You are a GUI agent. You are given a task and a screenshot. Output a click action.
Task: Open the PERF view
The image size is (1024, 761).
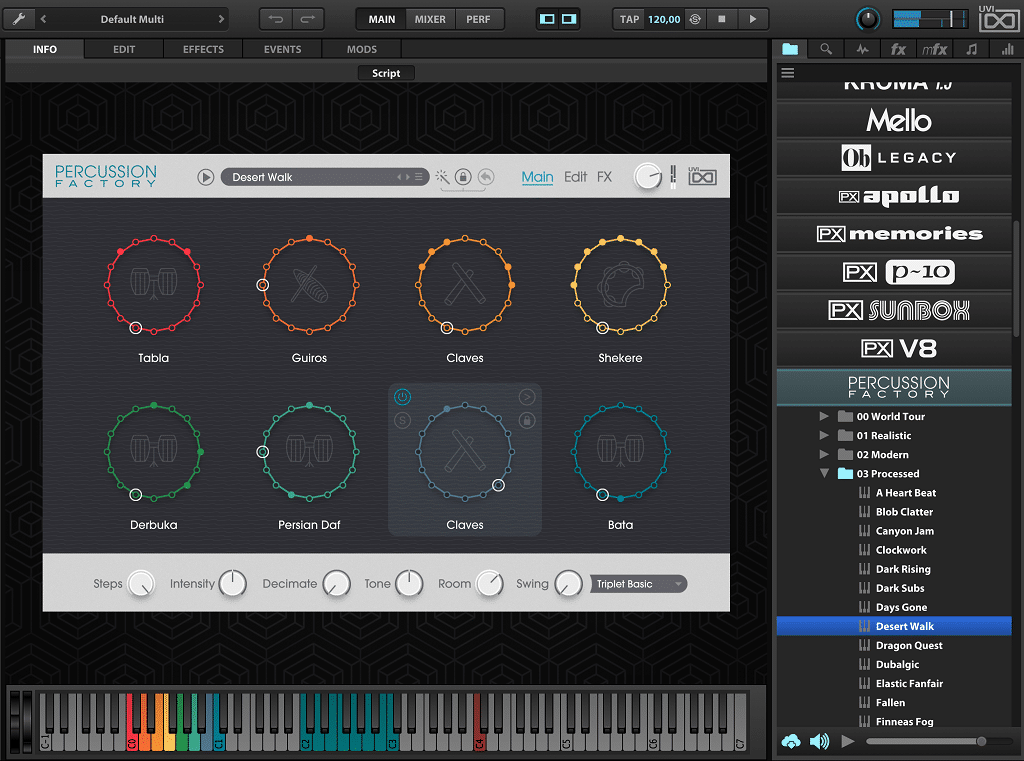coord(478,19)
